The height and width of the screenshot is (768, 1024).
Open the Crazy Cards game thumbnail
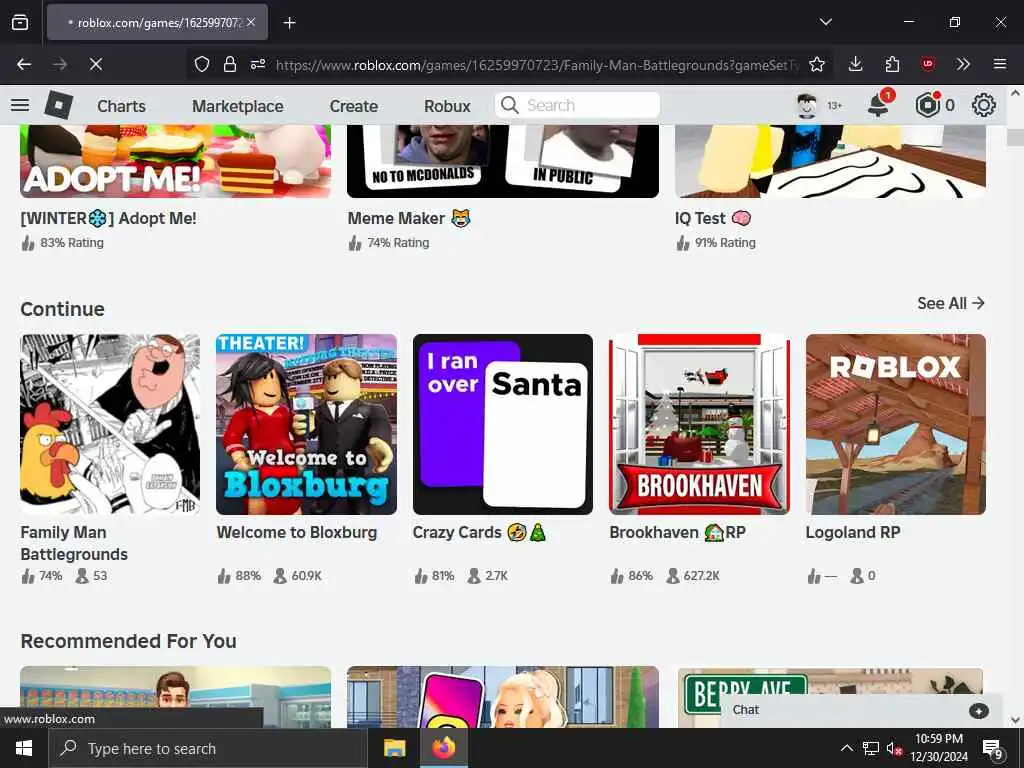(x=503, y=424)
